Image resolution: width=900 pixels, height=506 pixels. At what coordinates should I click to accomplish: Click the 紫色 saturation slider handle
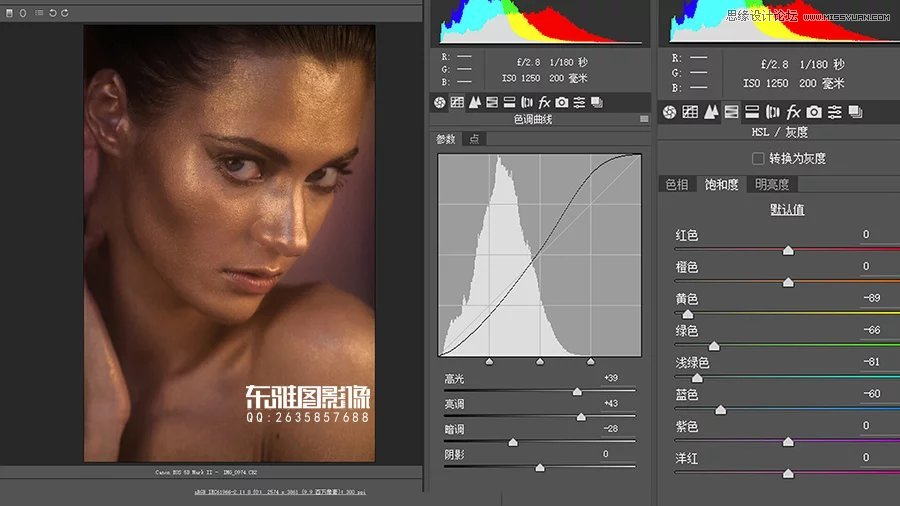pyautogui.click(x=788, y=441)
